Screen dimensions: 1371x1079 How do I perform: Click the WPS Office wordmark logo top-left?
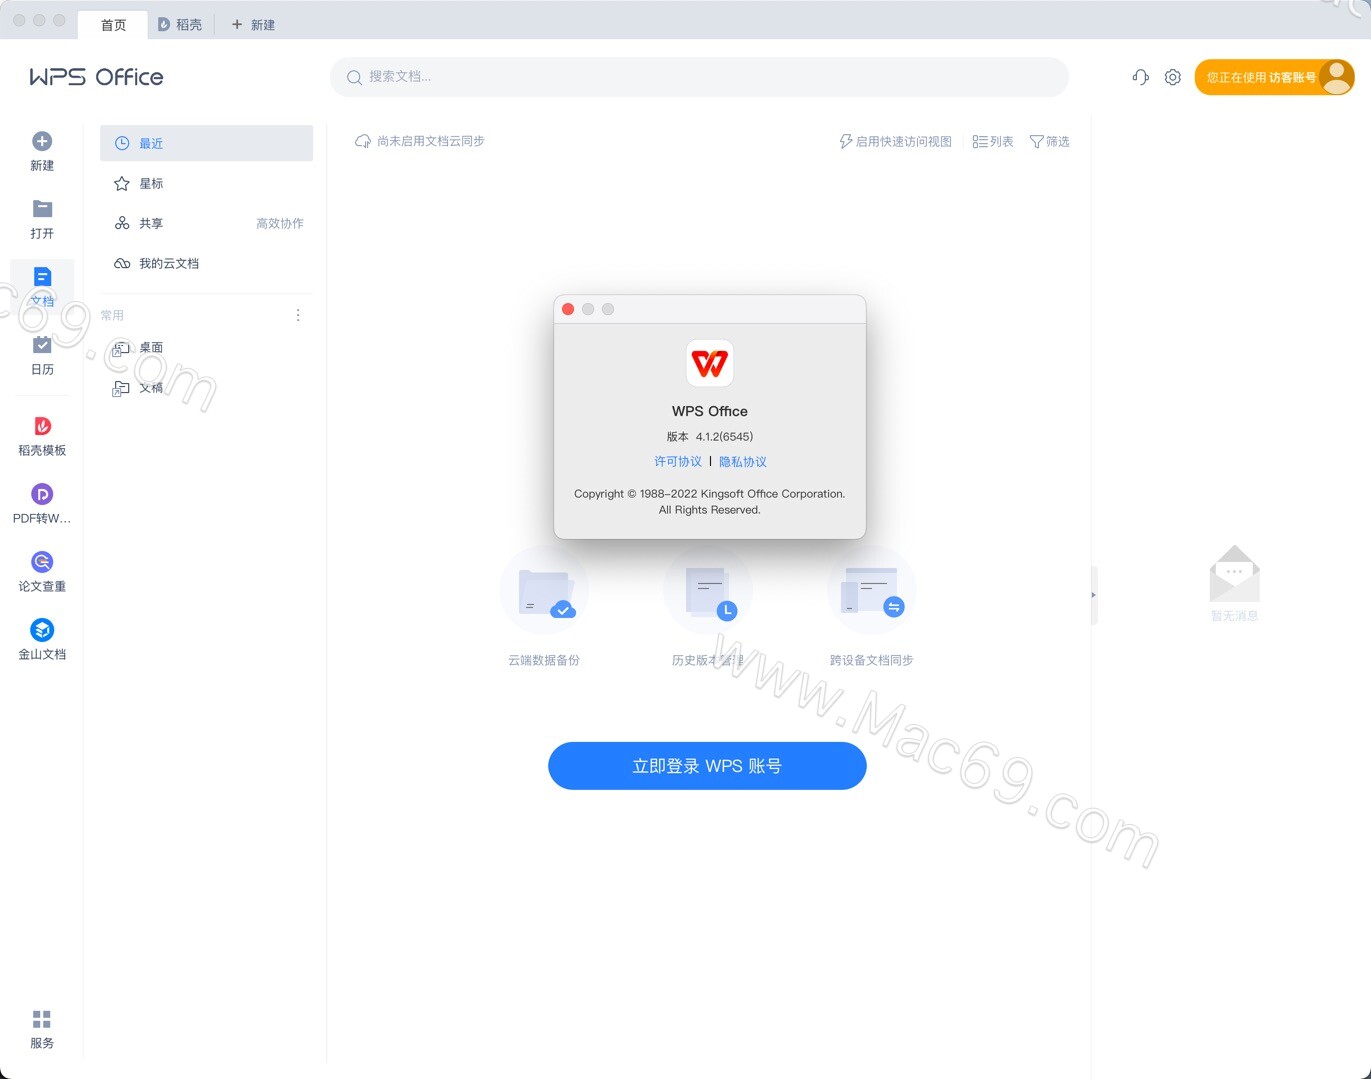(96, 77)
